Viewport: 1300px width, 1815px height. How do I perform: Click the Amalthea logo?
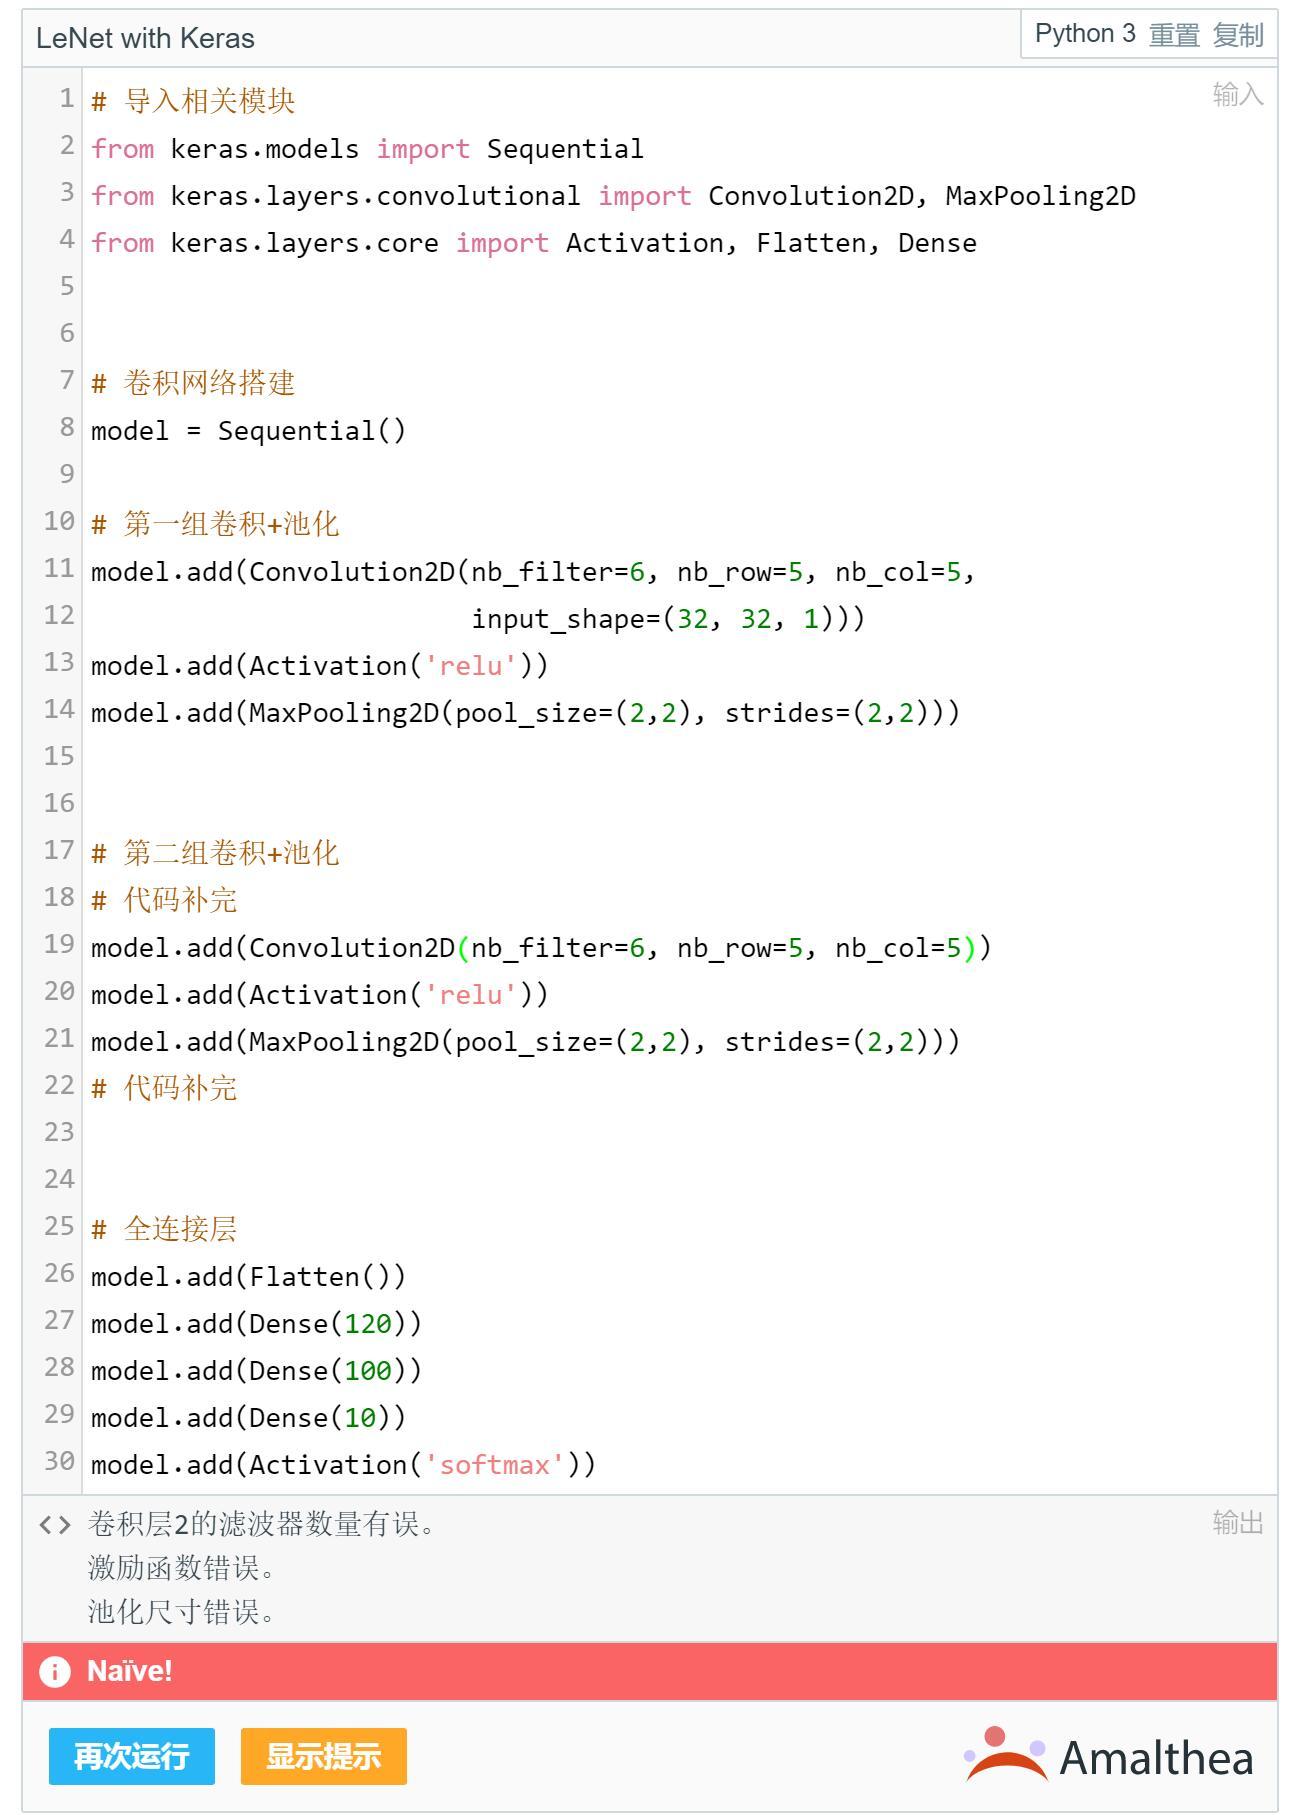click(x=1108, y=1756)
